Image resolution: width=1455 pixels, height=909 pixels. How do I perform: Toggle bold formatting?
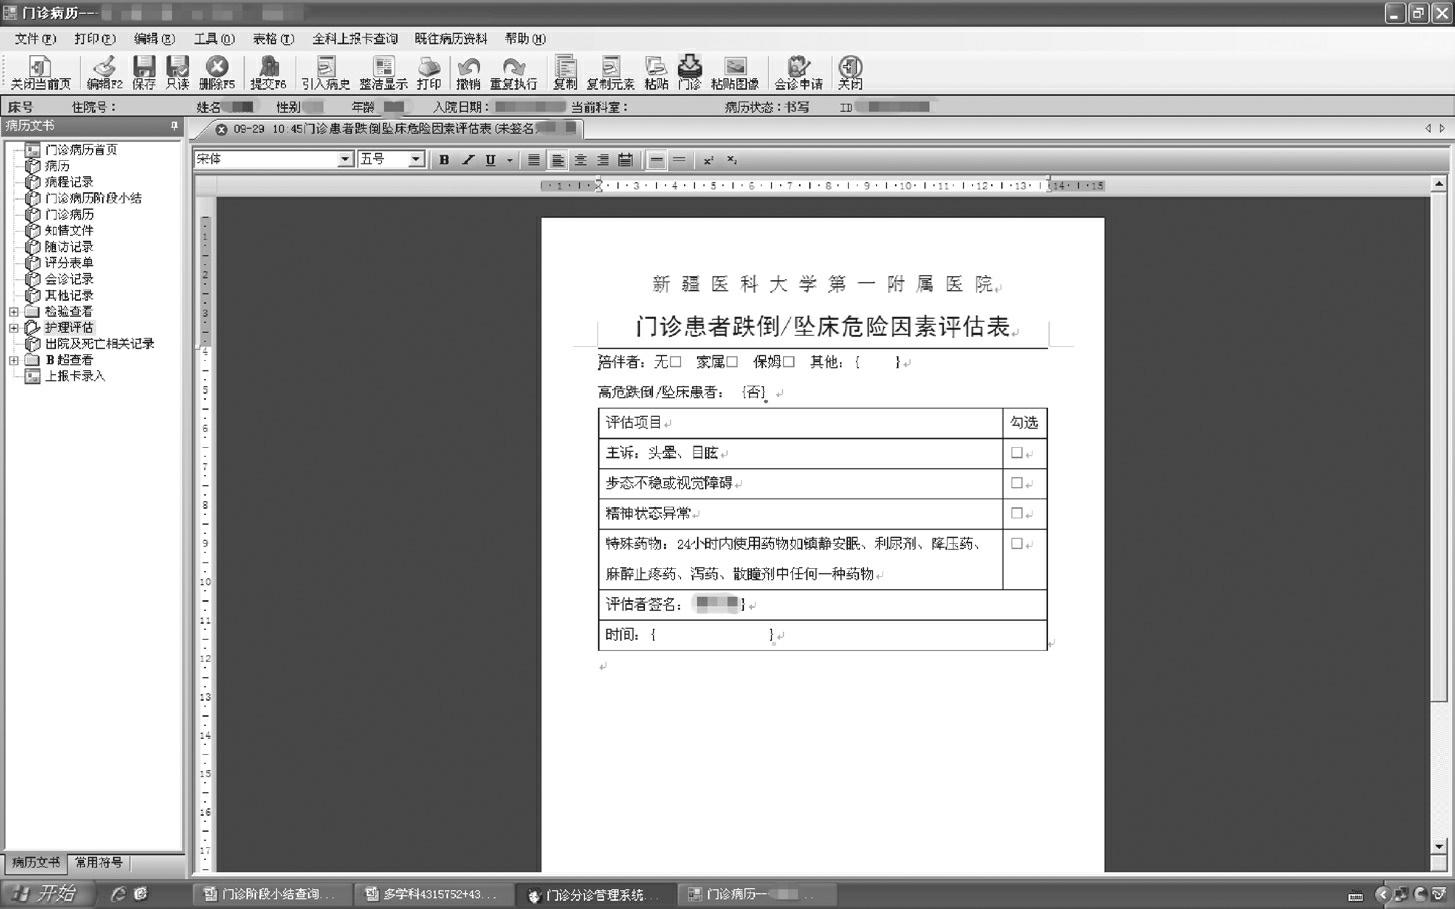coord(444,160)
